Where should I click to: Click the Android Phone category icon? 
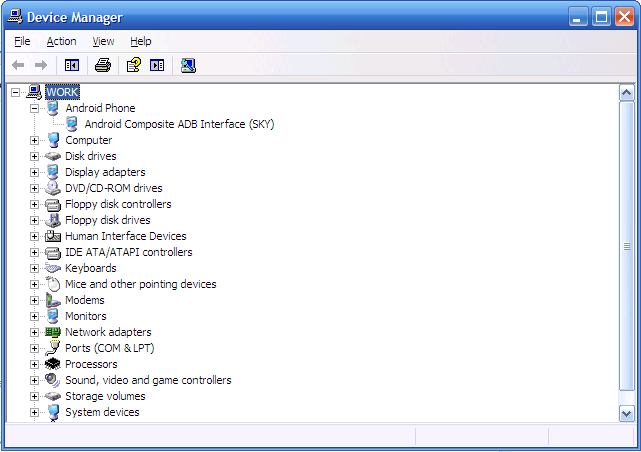click(x=53, y=108)
